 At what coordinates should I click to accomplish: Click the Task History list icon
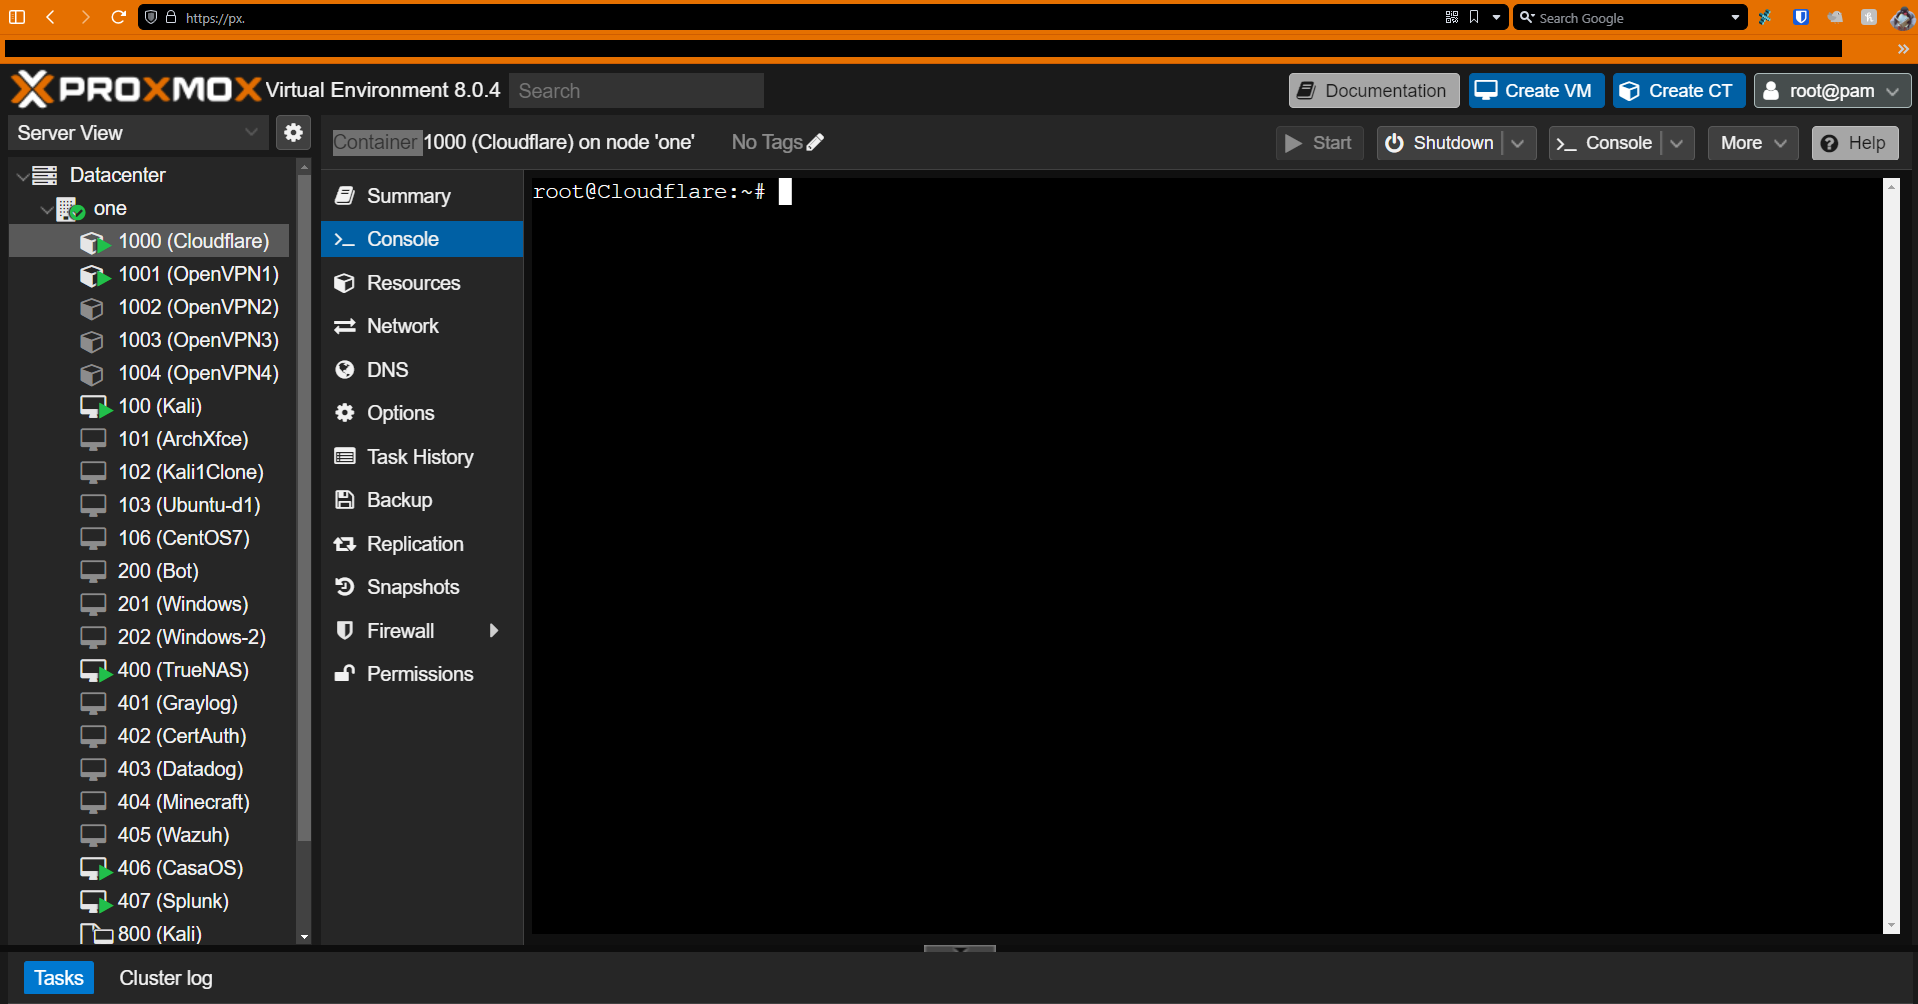pos(345,457)
